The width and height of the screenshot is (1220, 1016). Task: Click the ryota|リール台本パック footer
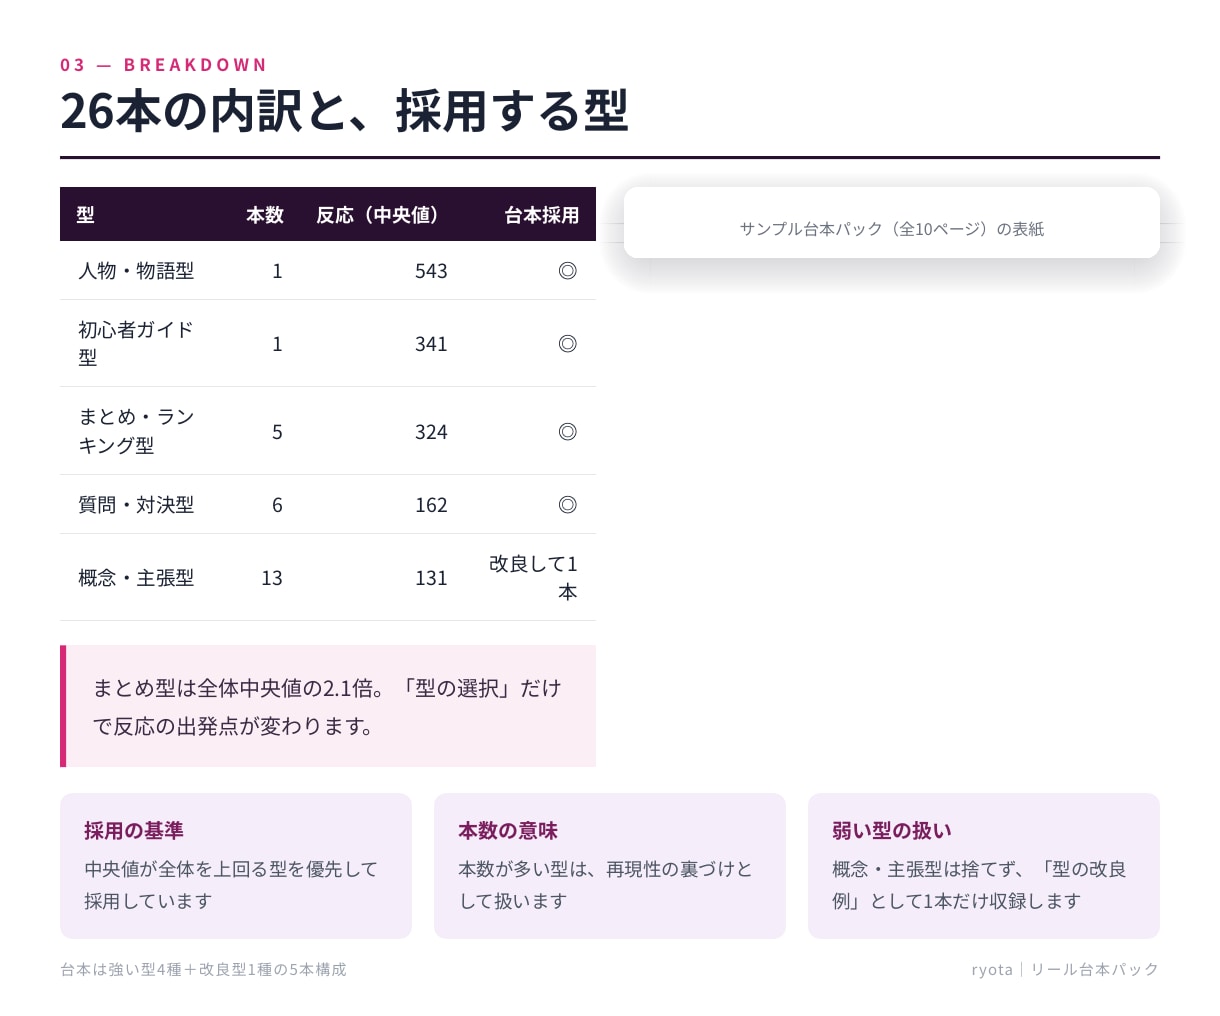1065,969
